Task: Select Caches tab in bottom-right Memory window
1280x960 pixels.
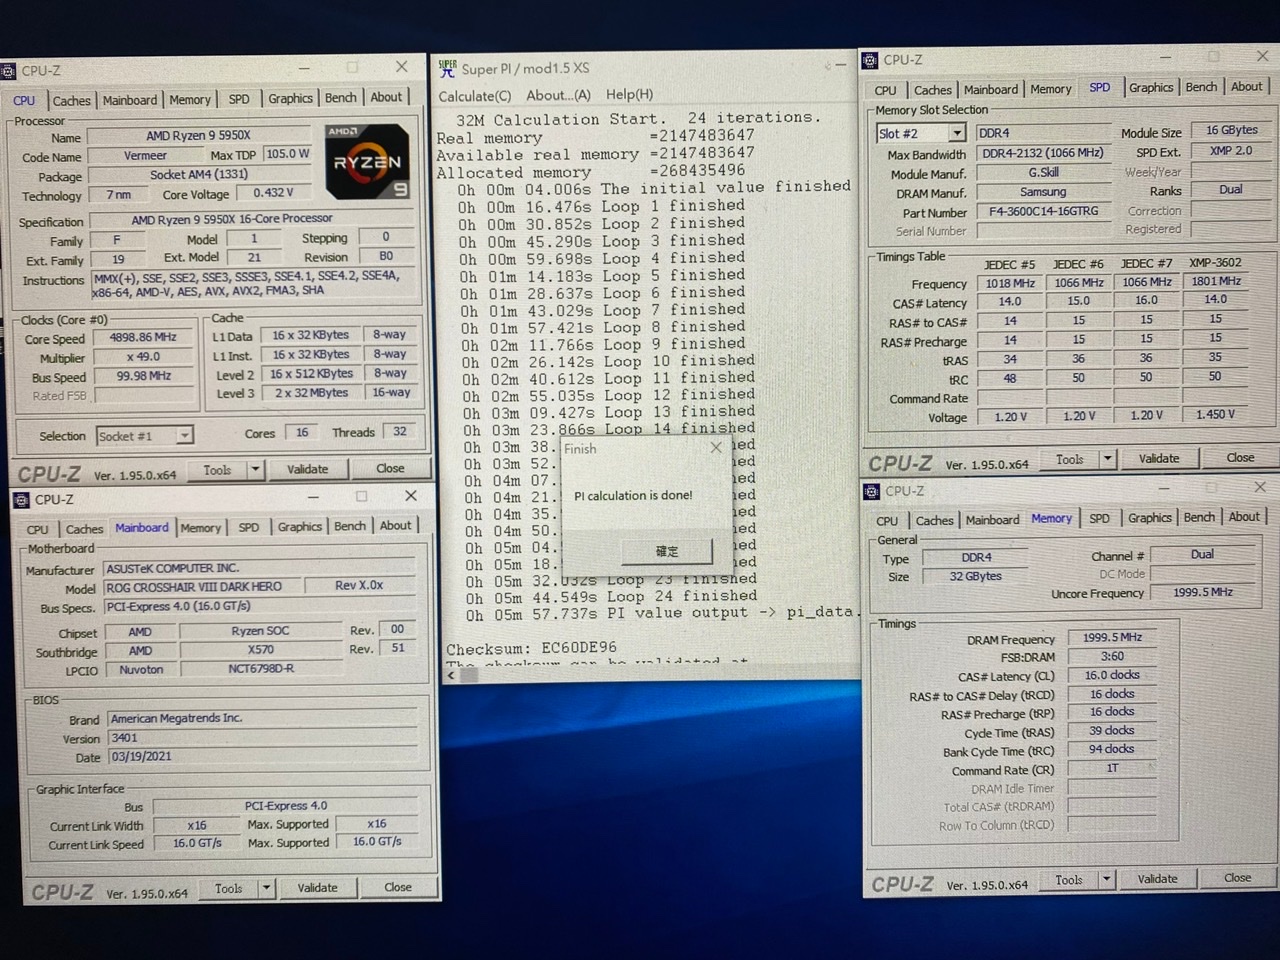Action: click(x=934, y=520)
